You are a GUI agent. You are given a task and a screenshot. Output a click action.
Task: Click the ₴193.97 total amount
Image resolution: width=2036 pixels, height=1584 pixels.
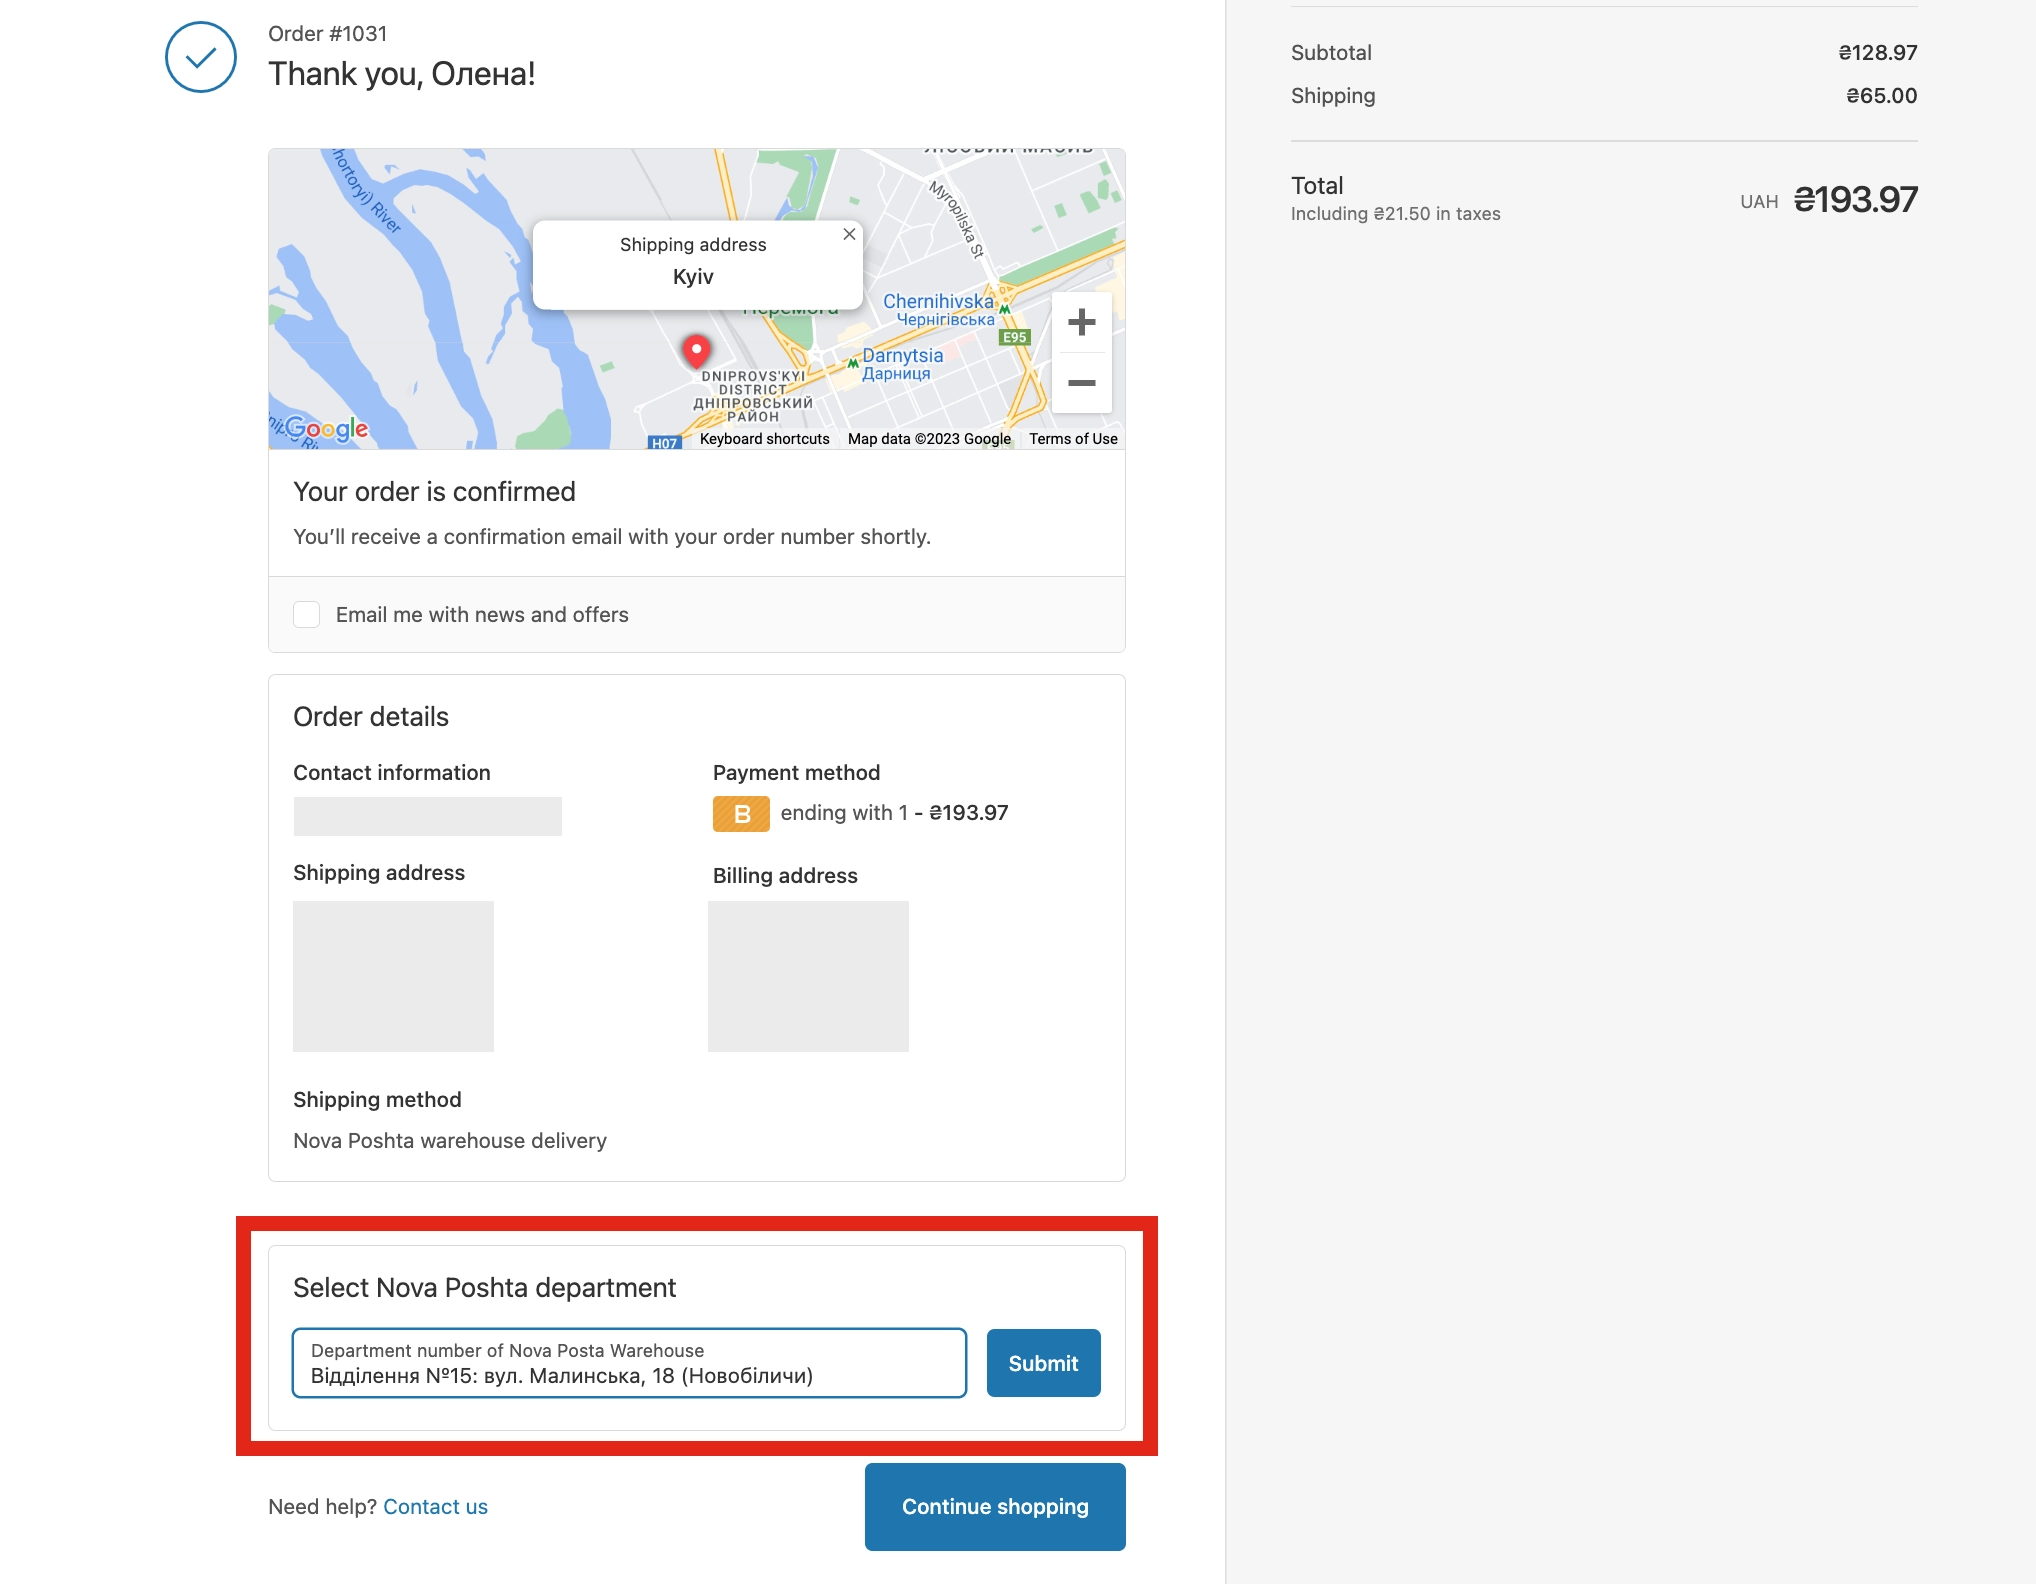1855,200
